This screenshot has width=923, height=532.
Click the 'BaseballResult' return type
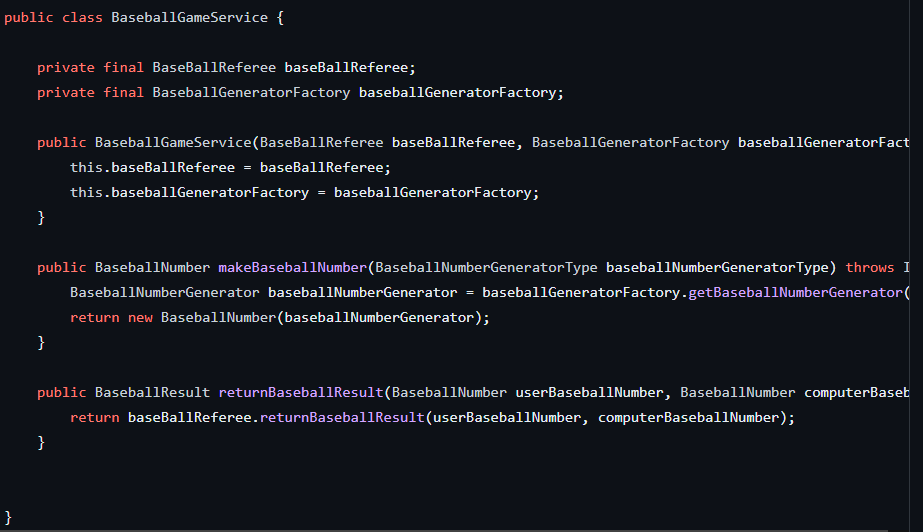(152, 393)
